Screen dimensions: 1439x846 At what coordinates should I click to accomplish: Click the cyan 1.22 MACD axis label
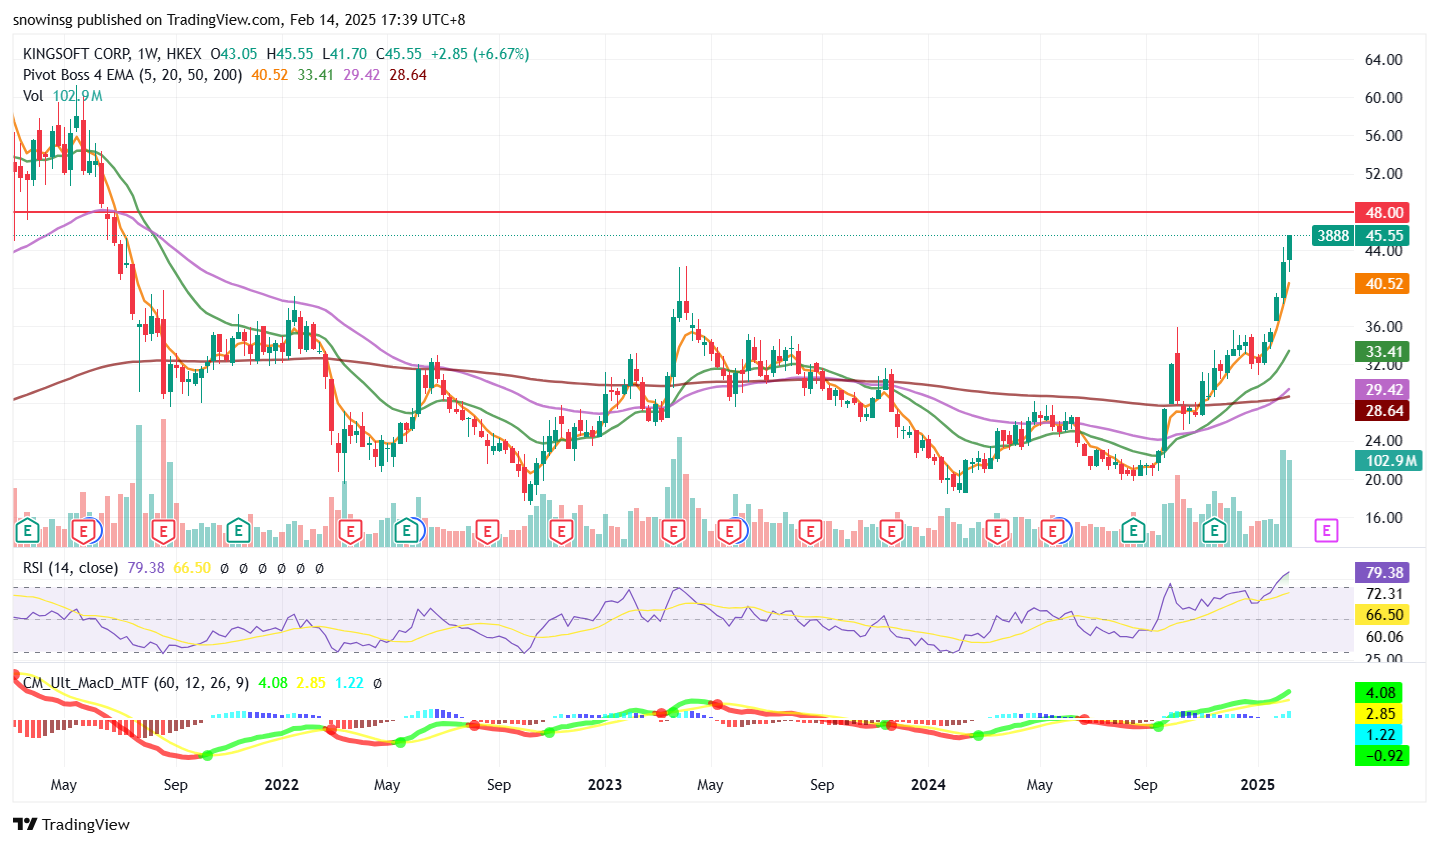(x=1381, y=734)
